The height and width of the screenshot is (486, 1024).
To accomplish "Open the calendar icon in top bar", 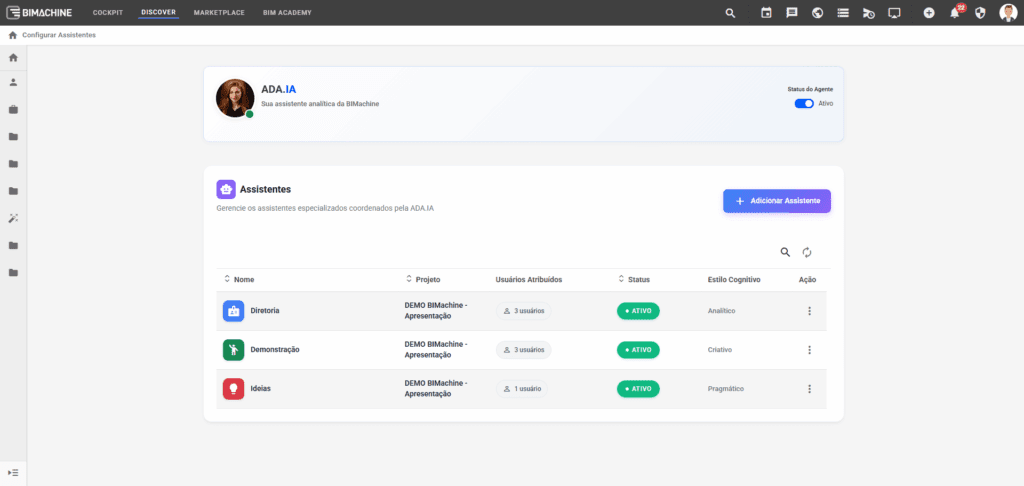I will (x=766, y=13).
